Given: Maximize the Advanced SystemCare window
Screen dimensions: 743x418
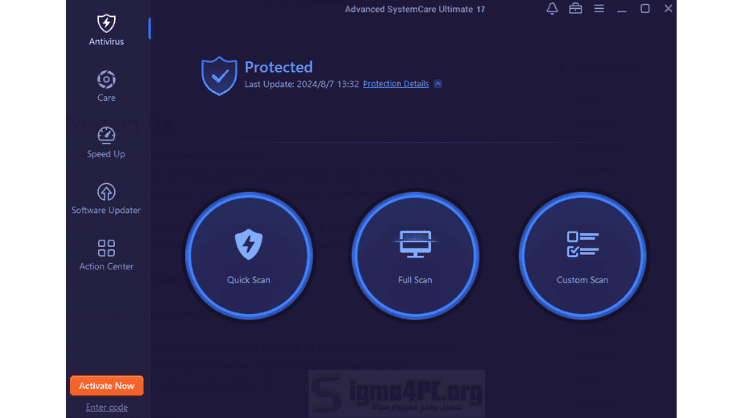Looking at the screenshot, I should coord(645,9).
